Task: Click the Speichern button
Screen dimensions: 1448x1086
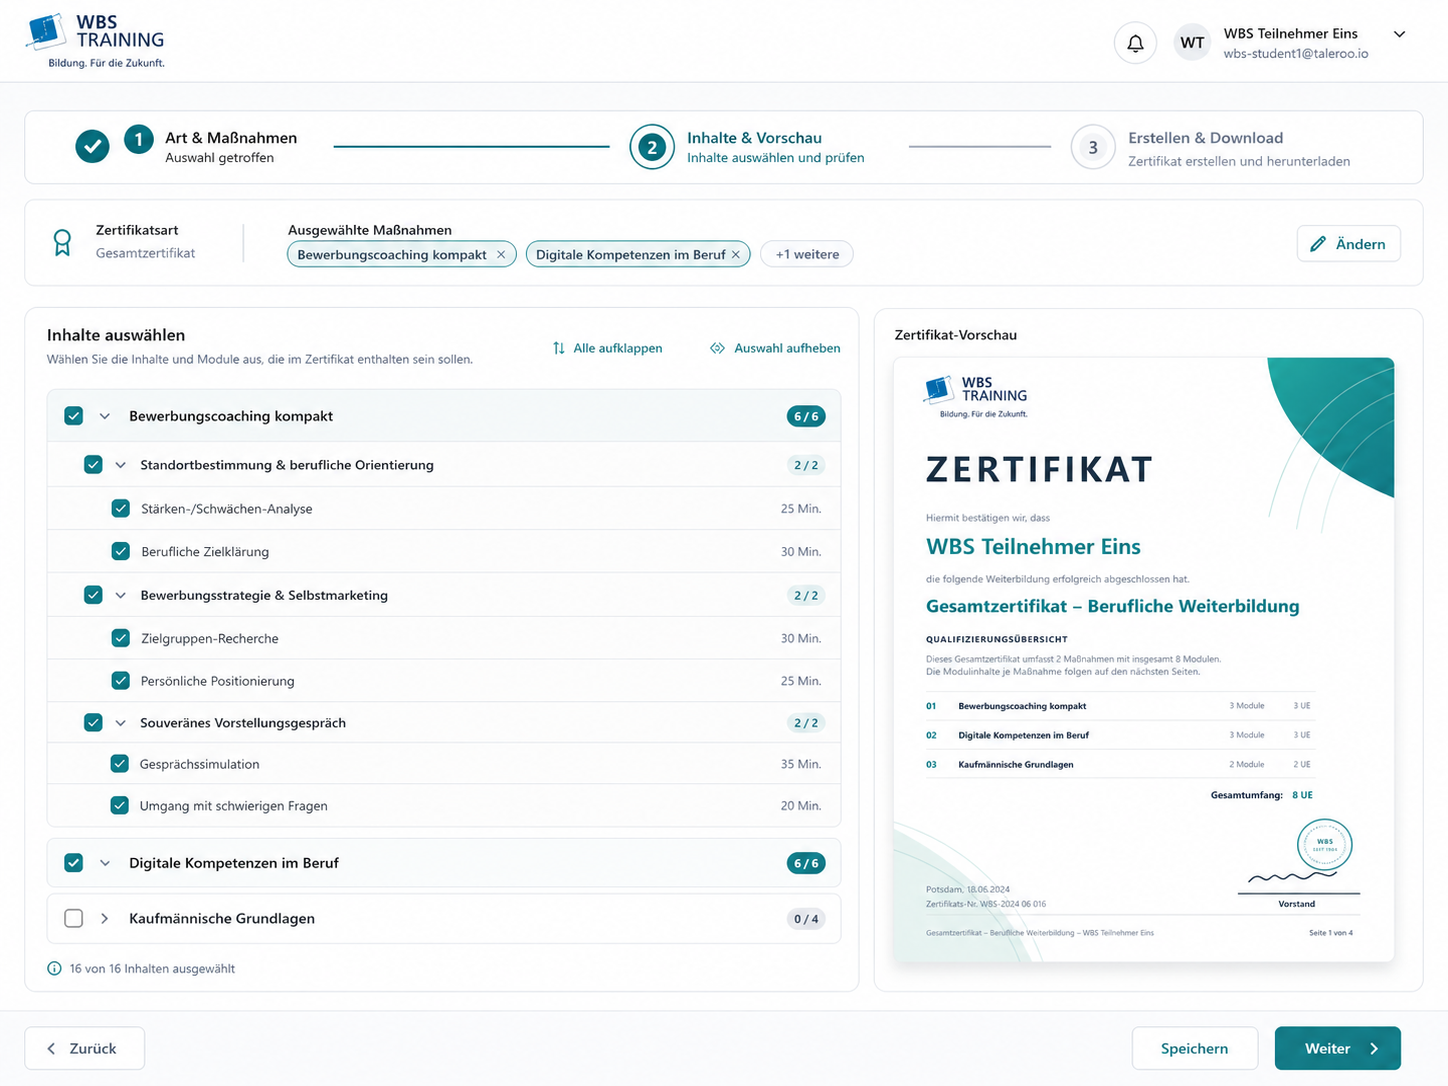Action: (x=1194, y=1048)
